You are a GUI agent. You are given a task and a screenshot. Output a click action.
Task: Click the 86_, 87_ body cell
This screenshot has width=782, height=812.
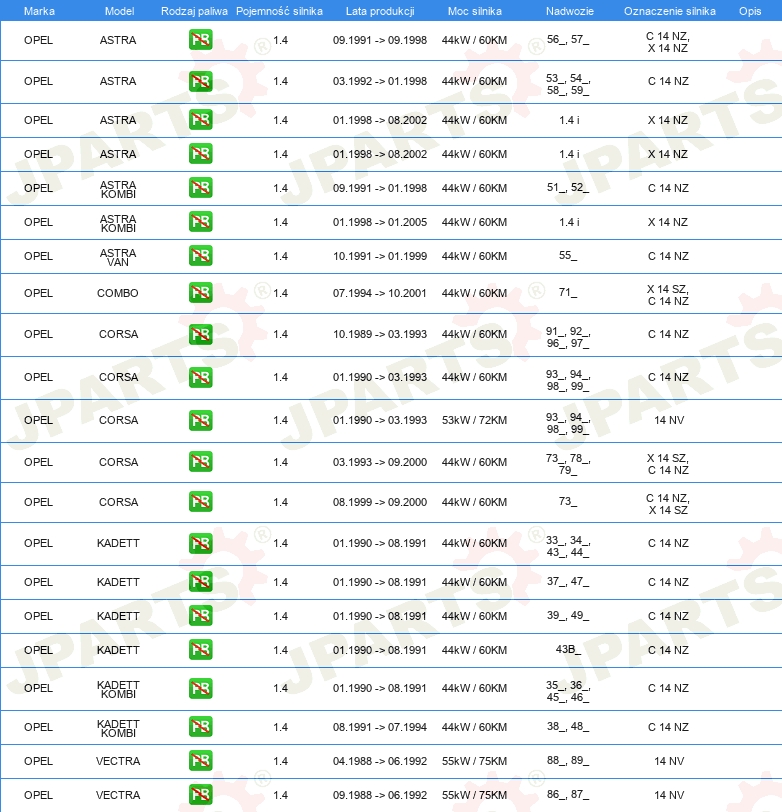tap(568, 794)
